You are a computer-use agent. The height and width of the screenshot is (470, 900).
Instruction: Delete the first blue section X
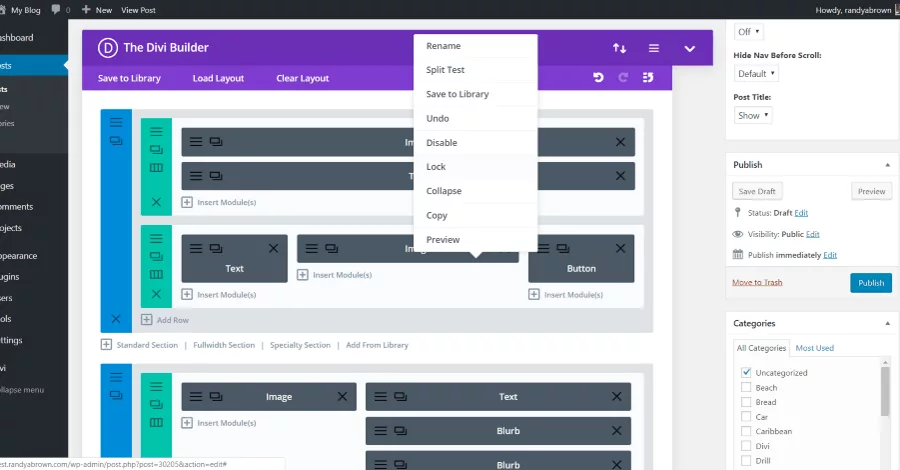click(x=116, y=318)
